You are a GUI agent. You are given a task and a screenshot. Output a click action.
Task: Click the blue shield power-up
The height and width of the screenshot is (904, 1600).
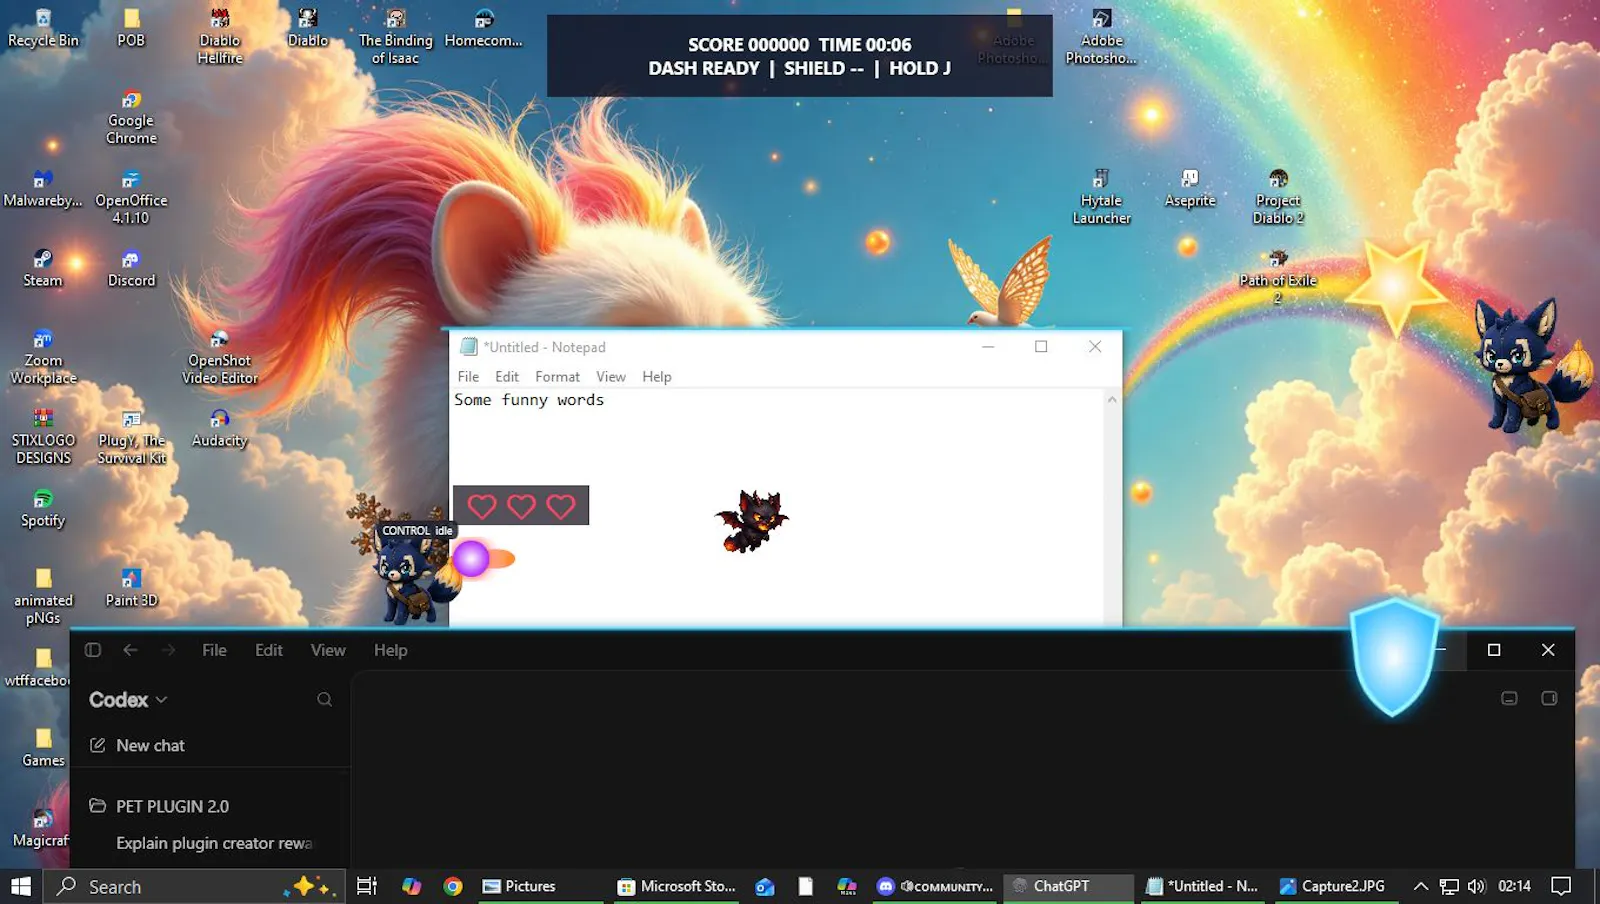tap(1394, 656)
